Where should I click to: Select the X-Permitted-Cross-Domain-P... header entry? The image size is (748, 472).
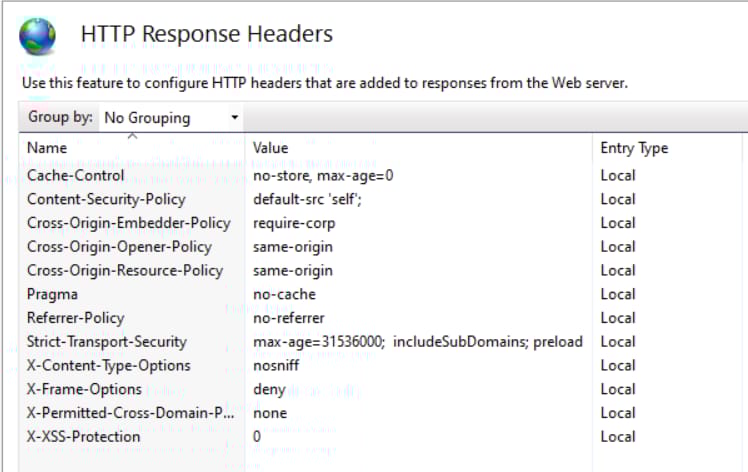pyautogui.click(x=130, y=413)
